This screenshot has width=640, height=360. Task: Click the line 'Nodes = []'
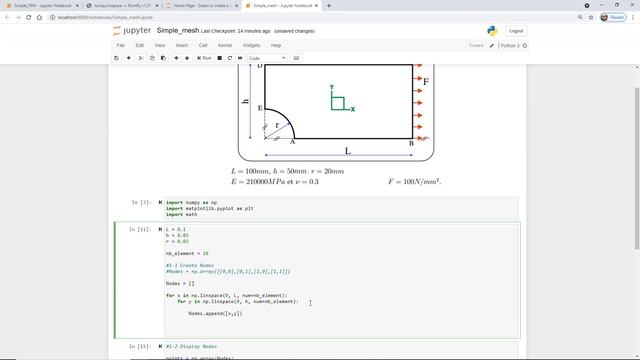coord(180,283)
